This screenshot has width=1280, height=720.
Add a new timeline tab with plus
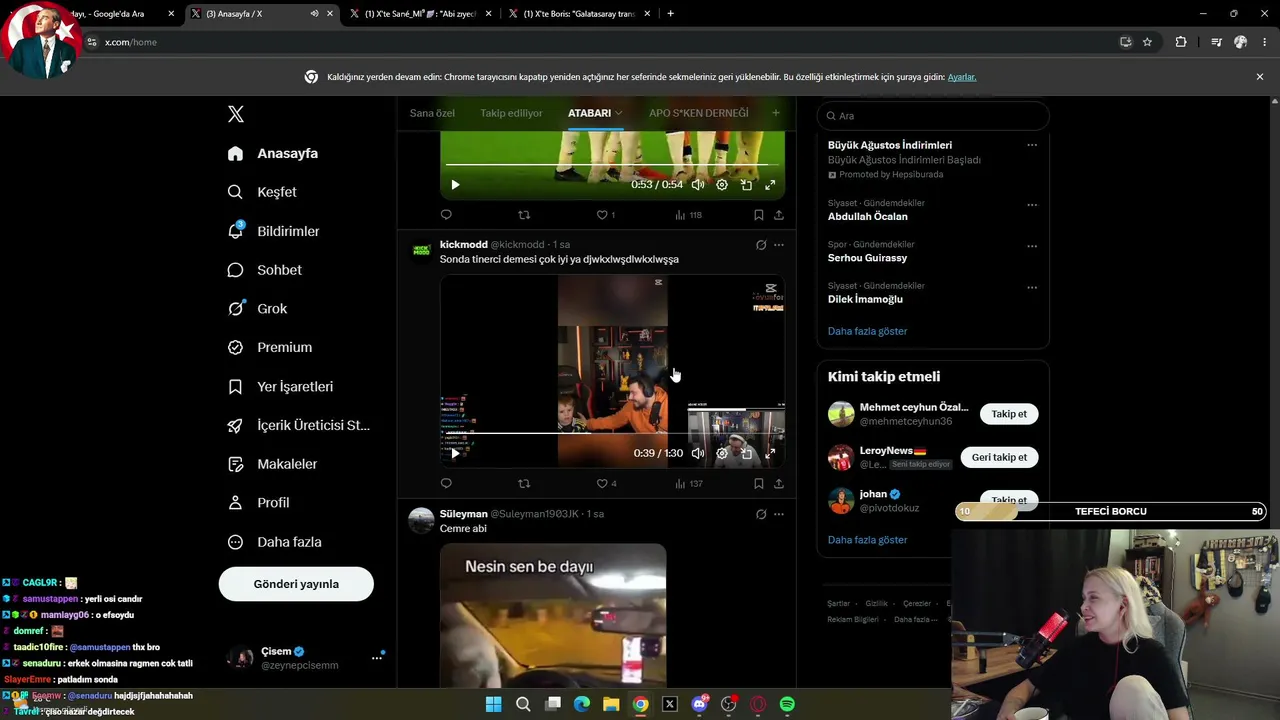[775, 113]
